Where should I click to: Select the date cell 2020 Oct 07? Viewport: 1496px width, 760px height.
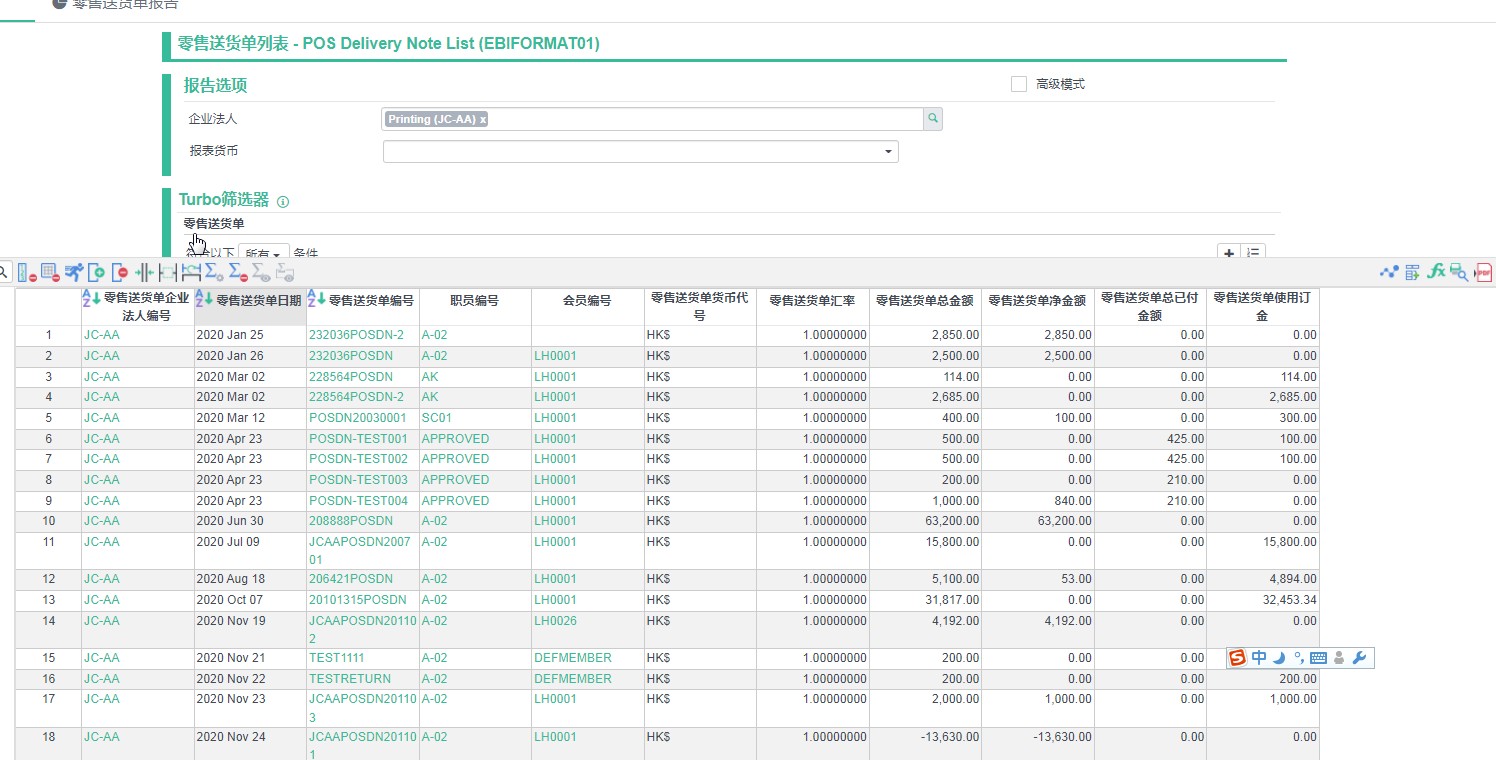click(250, 600)
